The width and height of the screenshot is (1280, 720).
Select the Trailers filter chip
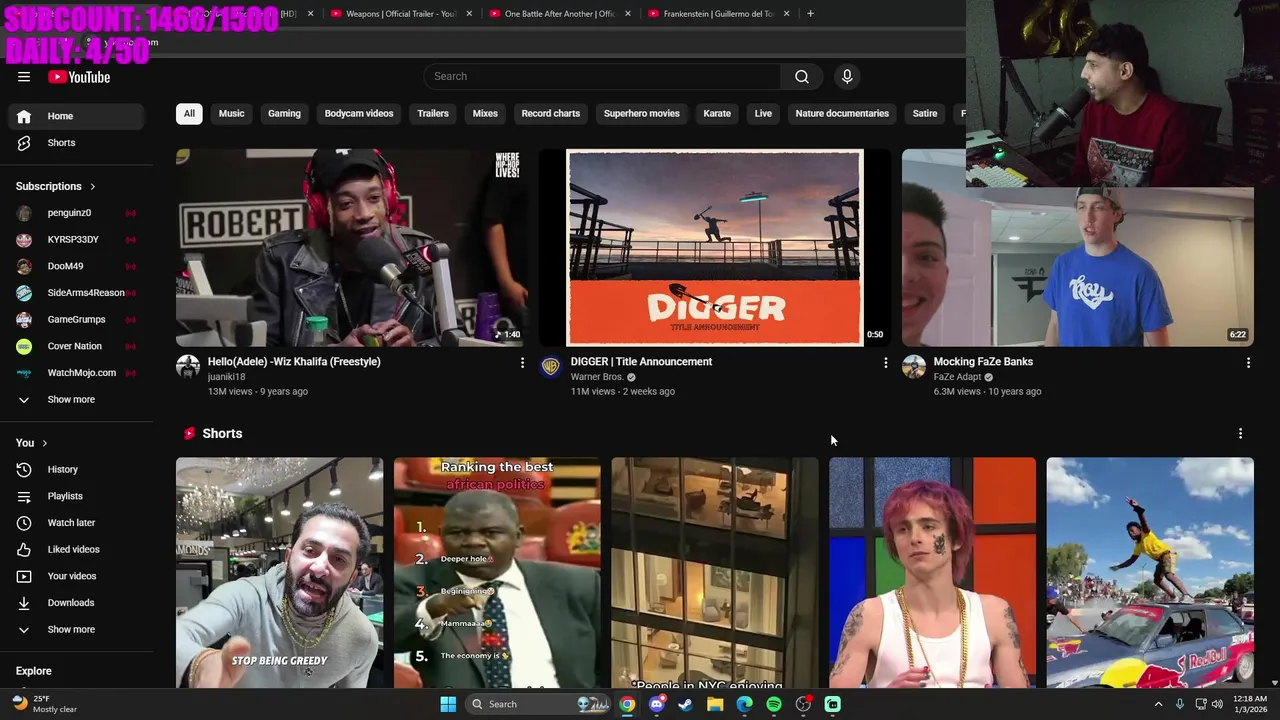point(433,114)
